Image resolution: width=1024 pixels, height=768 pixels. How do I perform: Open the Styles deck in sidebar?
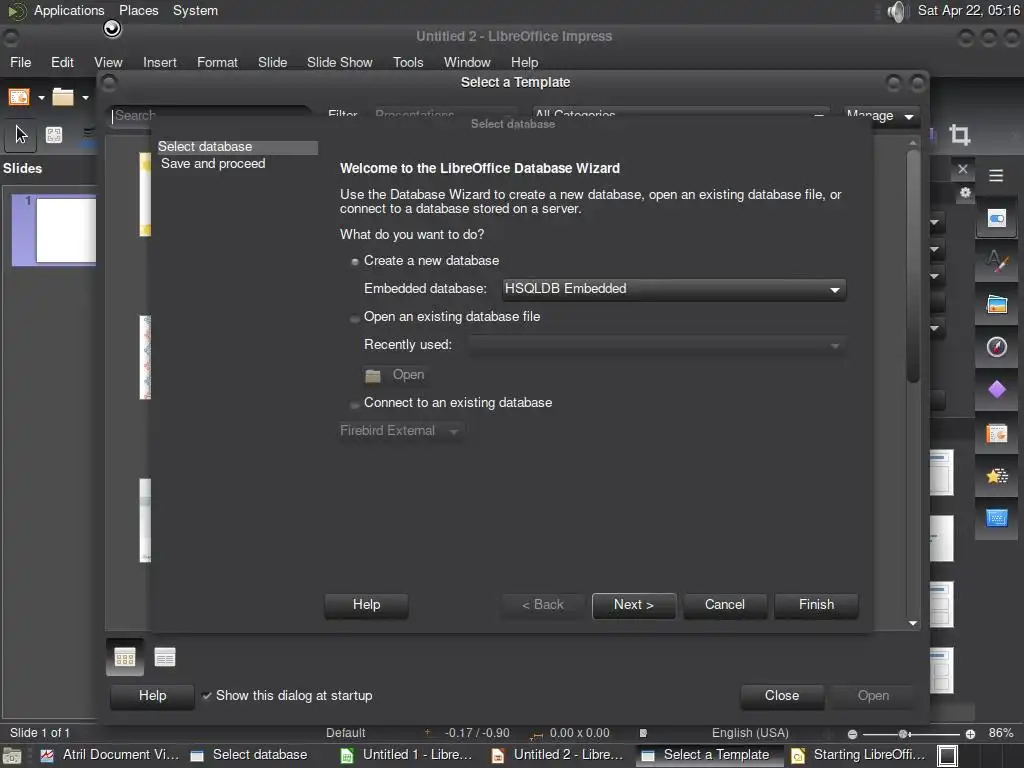997,261
